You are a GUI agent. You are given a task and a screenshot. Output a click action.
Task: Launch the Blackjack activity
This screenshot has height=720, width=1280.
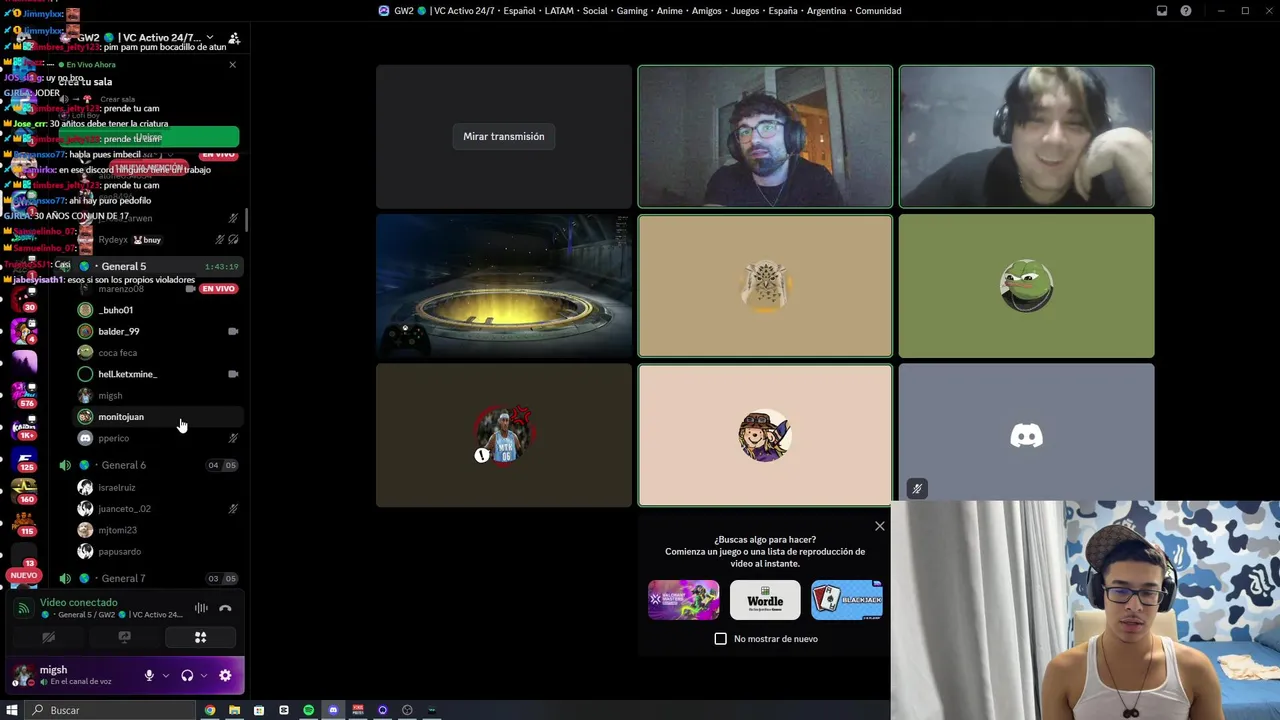click(847, 600)
